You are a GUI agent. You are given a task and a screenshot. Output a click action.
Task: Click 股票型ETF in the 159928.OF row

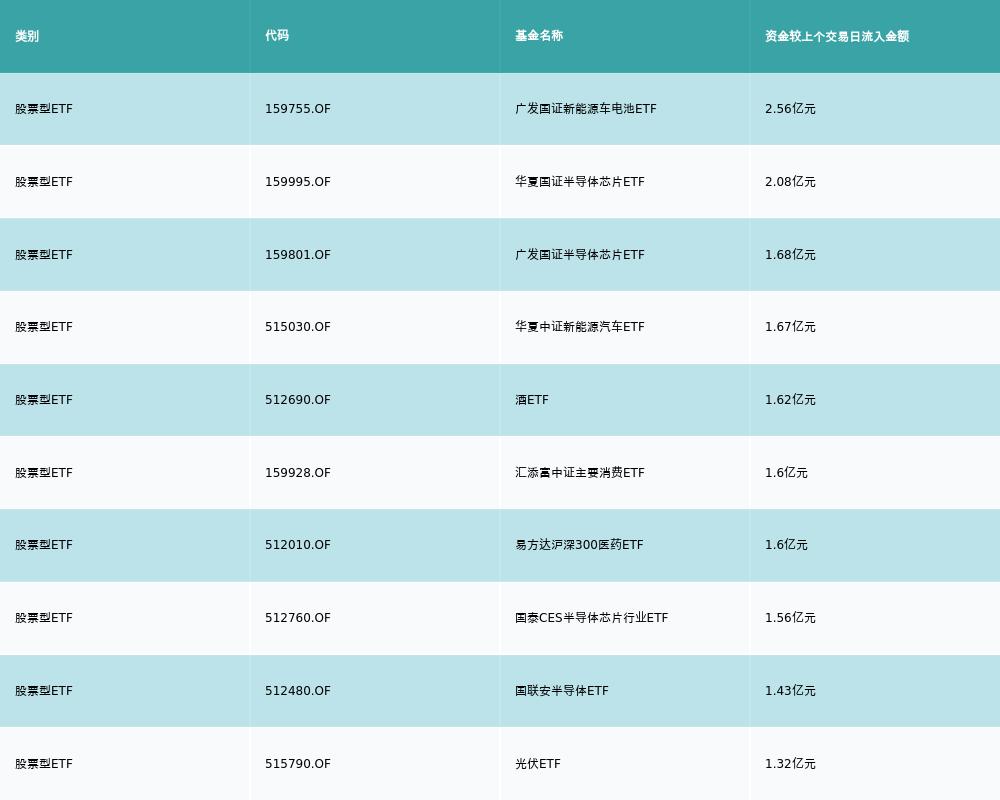point(44,473)
